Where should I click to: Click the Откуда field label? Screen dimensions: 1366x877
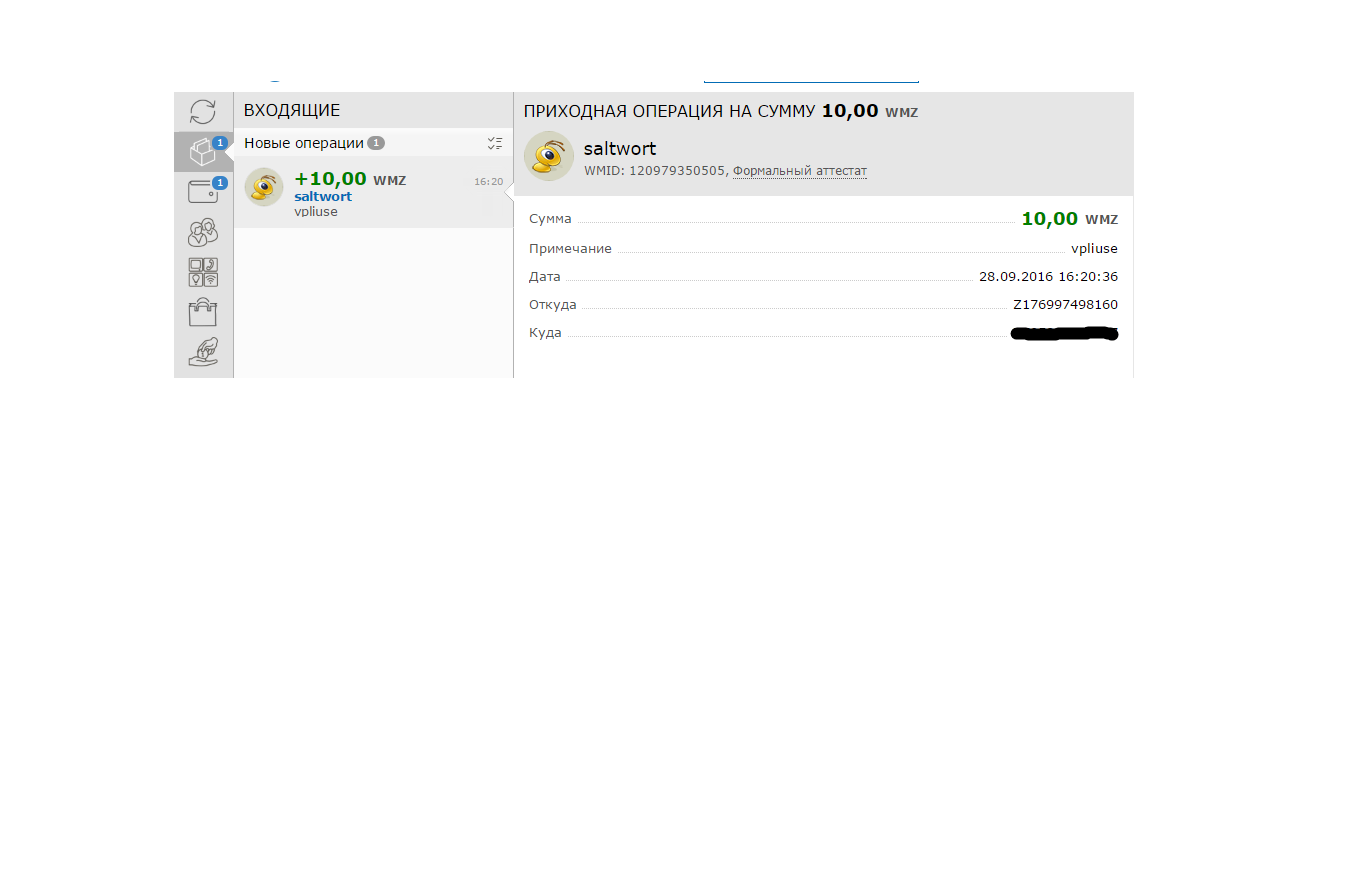[552, 305]
